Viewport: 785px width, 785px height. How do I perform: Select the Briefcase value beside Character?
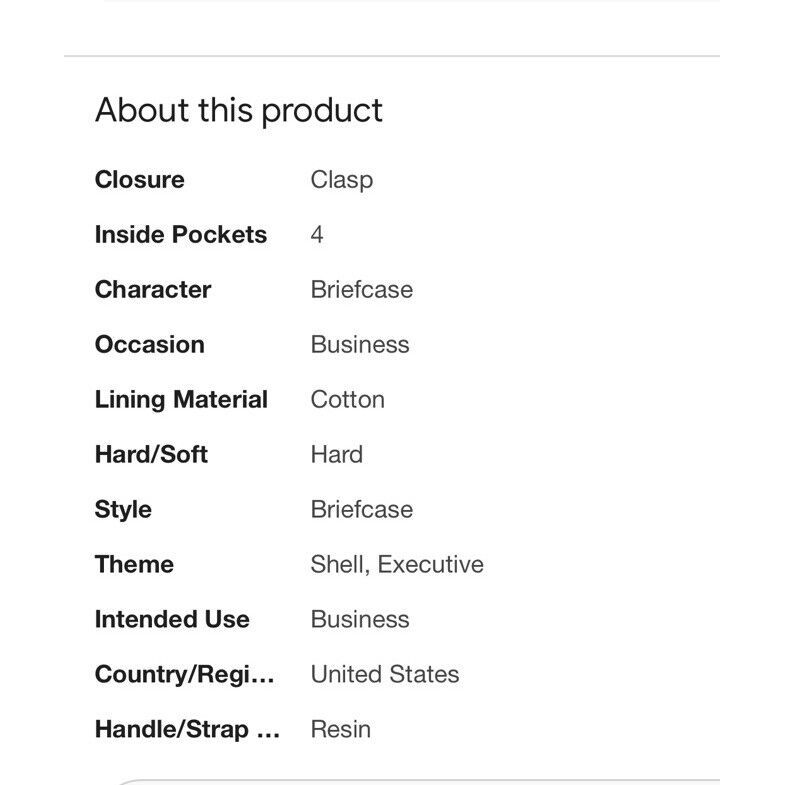click(x=362, y=290)
